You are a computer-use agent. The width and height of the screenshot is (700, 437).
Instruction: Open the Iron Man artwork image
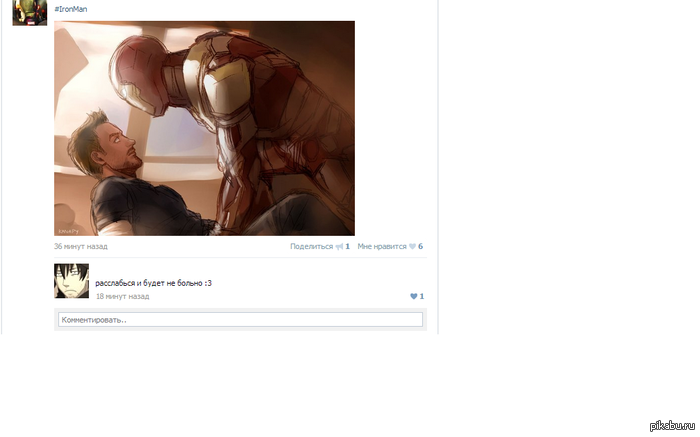click(204, 128)
